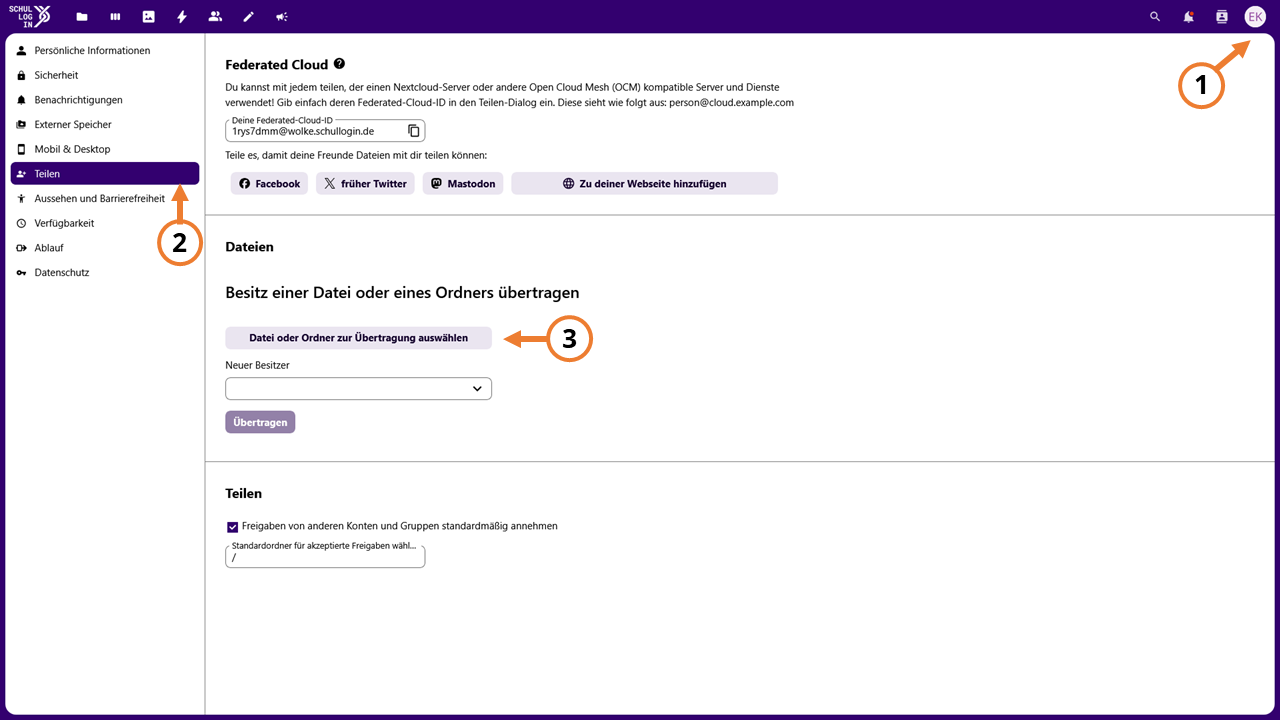Select Externer Speicher in the sidebar
Viewport: 1280px width, 720px height.
pos(105,124)
